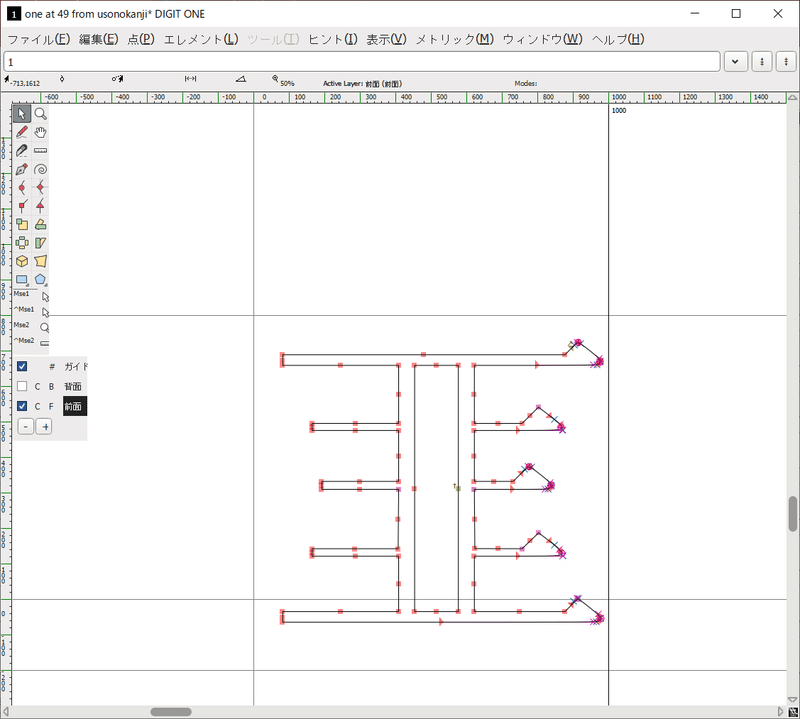Click the scroll left arrow at bottom
The image size is (800, 719).
point(6,711)
